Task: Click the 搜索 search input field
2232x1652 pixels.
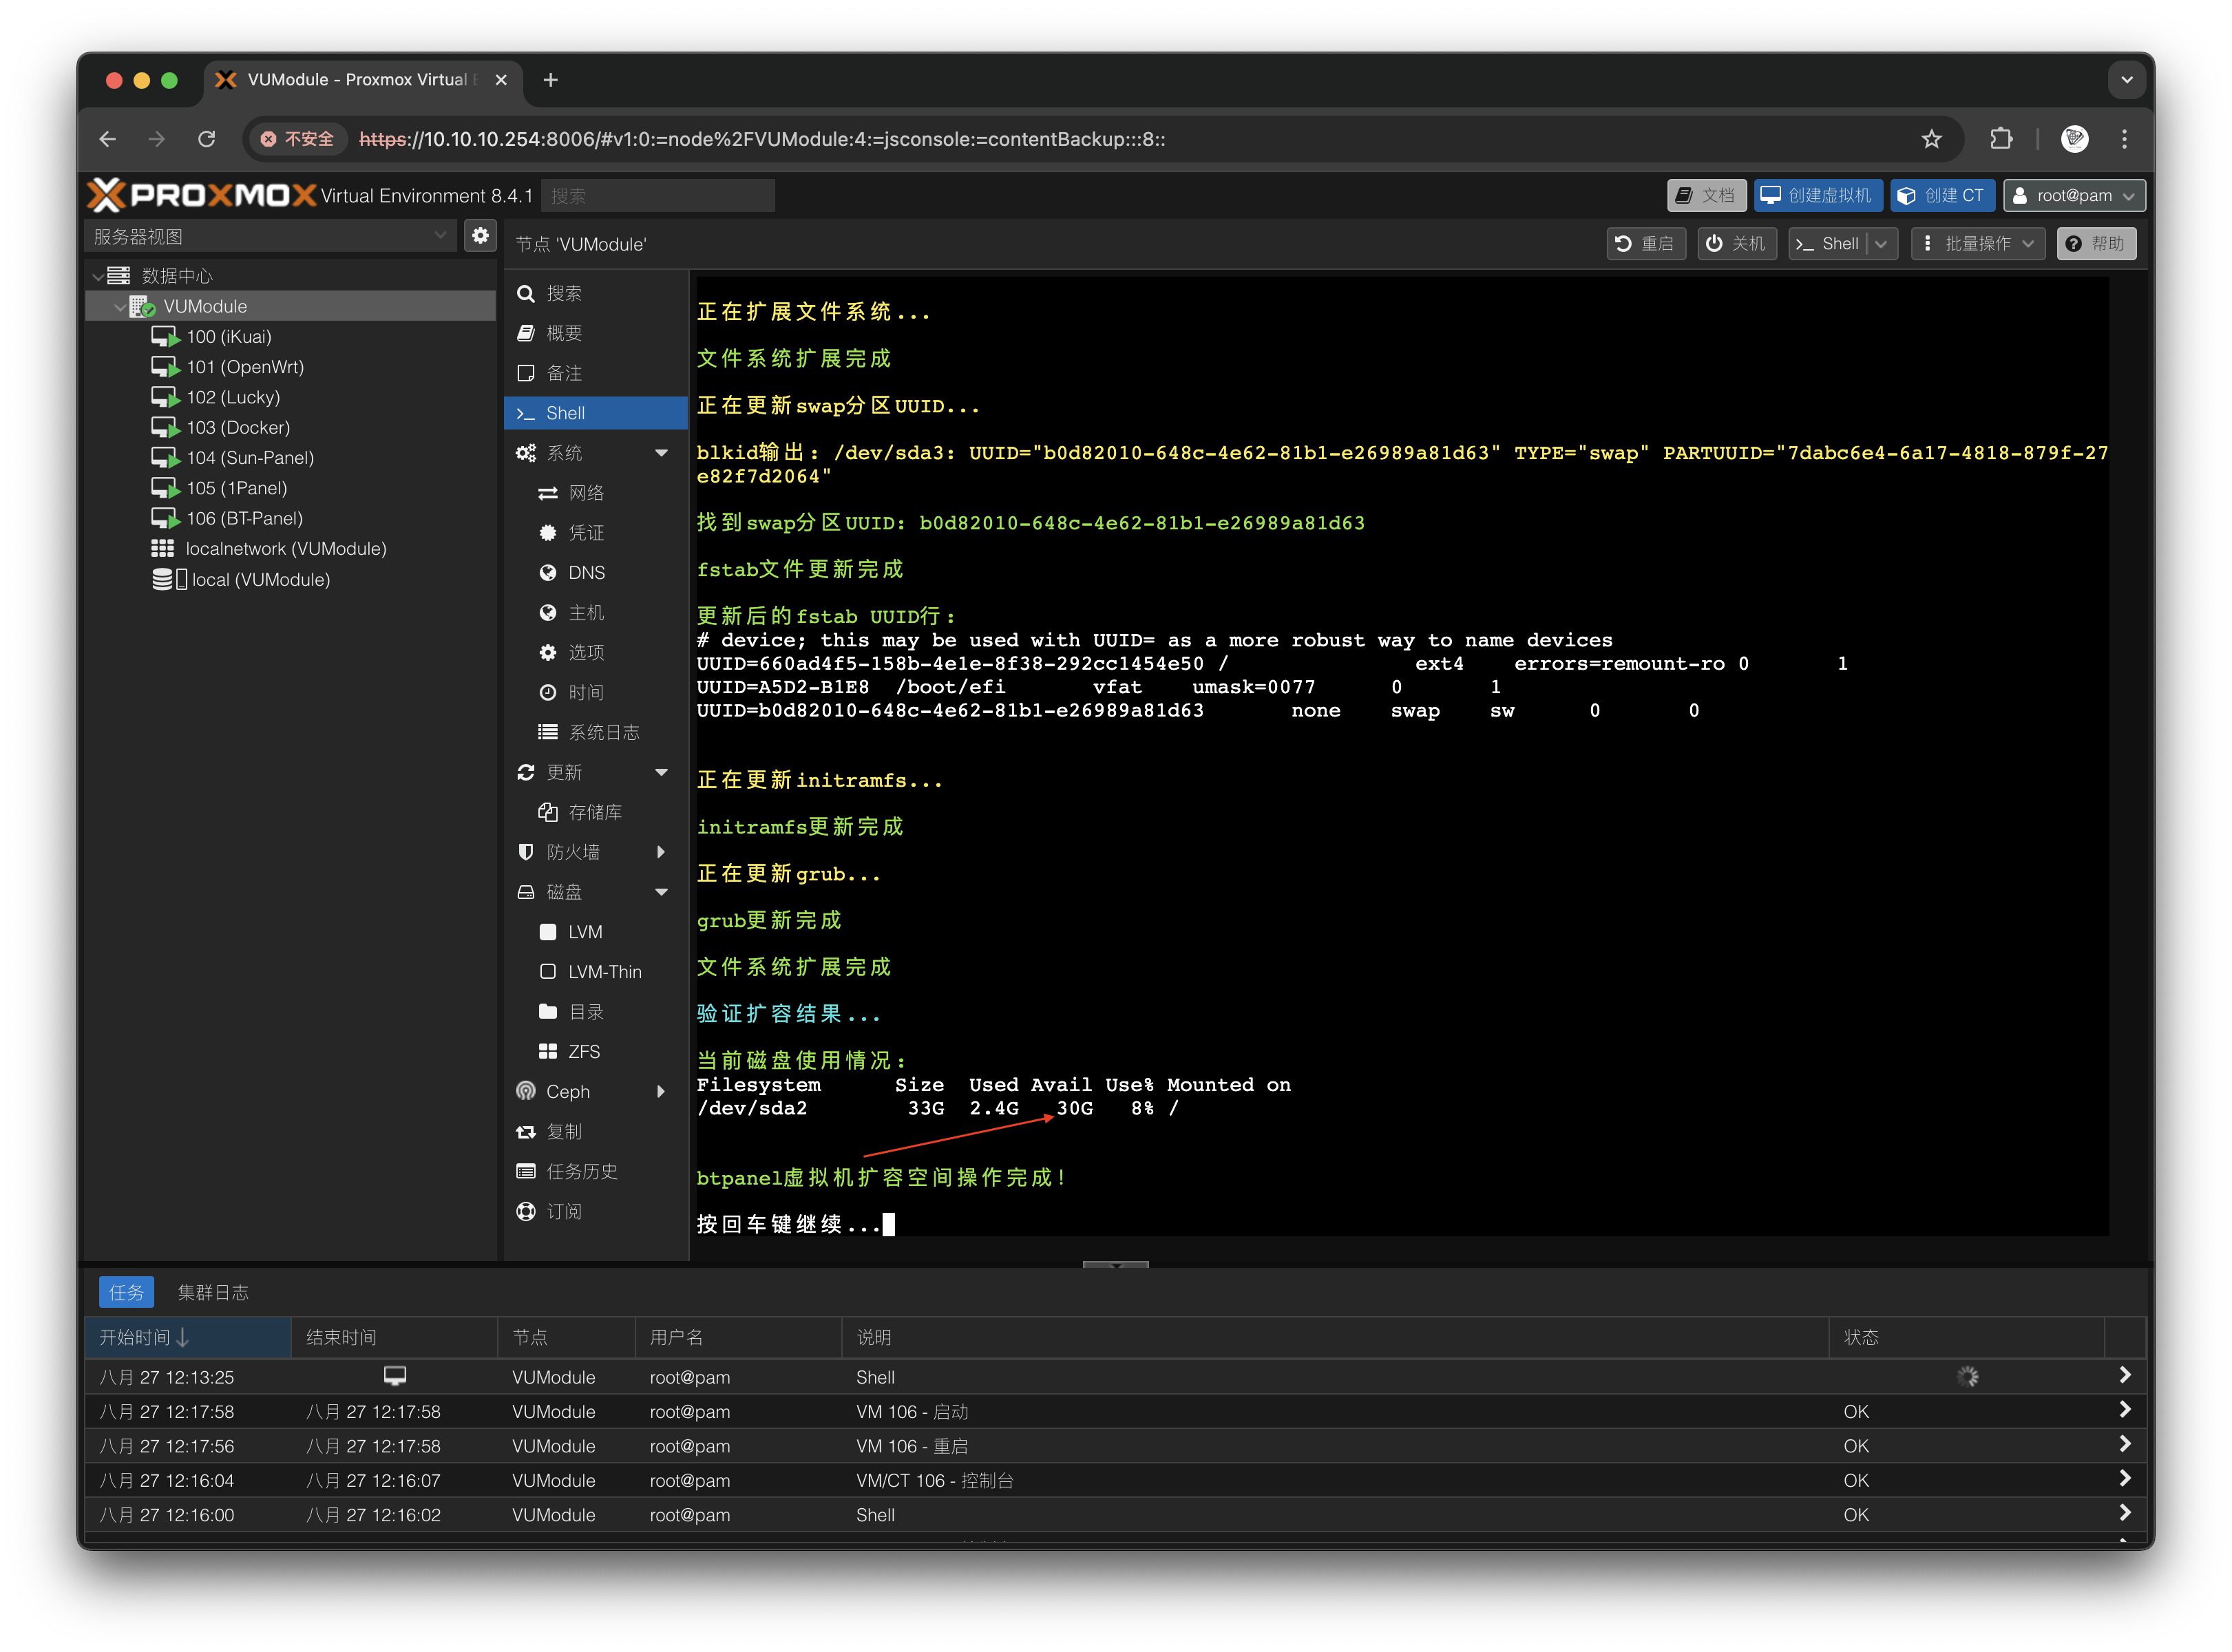Action: [657, 196]
